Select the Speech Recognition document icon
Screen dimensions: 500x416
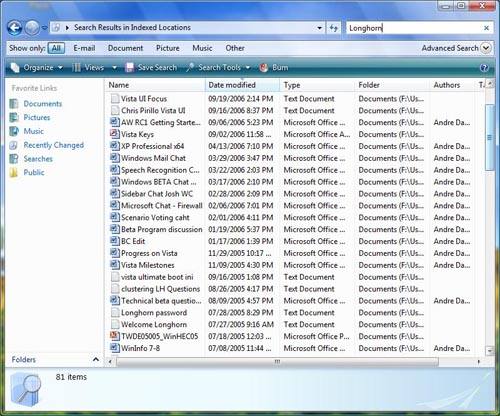click(115, 170)
